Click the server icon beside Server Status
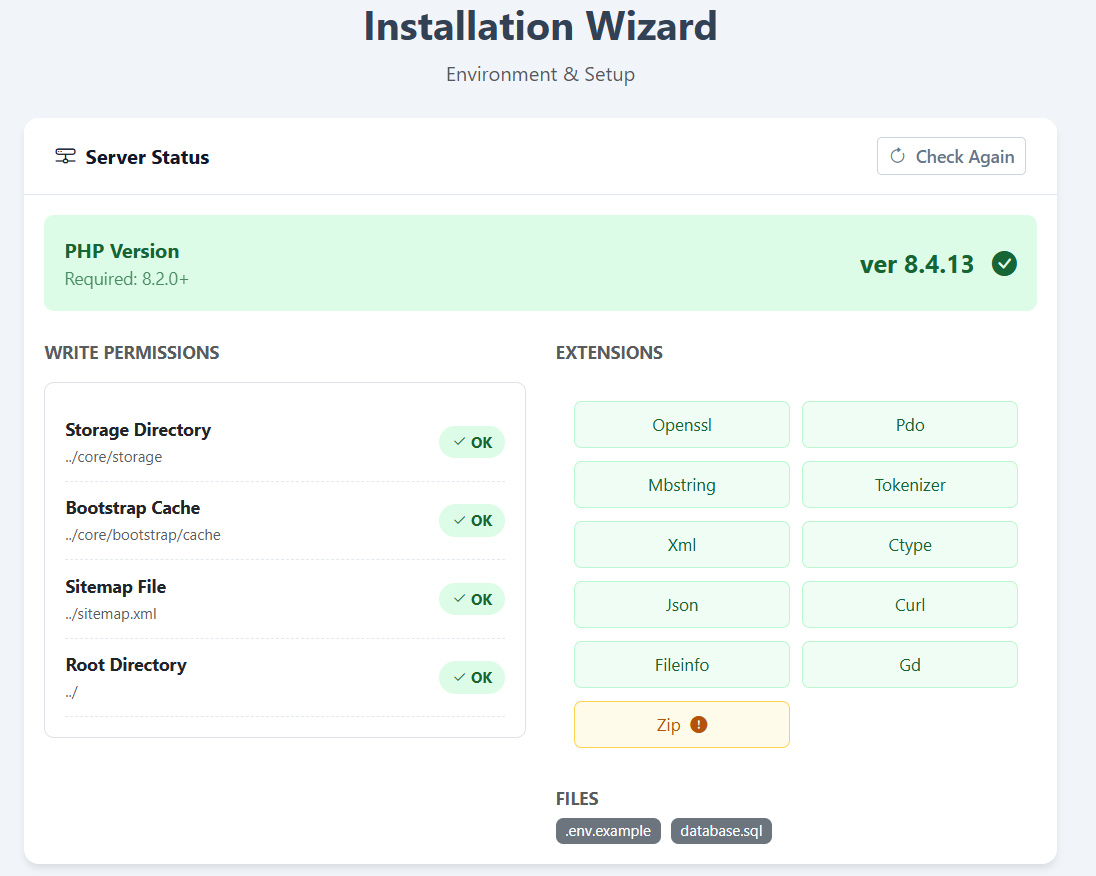The height and width of the screenshot is (876, 1096). click(x=65, y=156)
